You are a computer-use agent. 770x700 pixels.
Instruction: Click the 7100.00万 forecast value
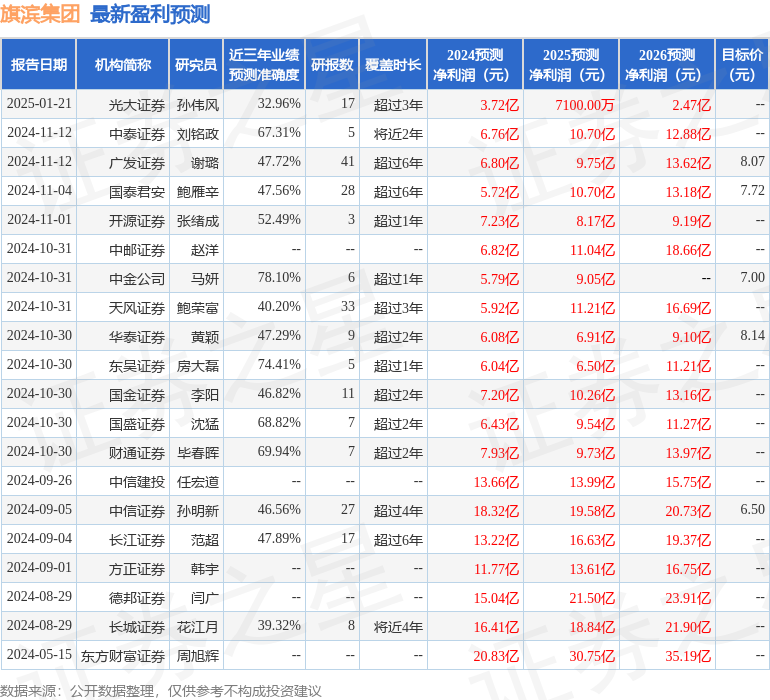click(x=585, y=105)
